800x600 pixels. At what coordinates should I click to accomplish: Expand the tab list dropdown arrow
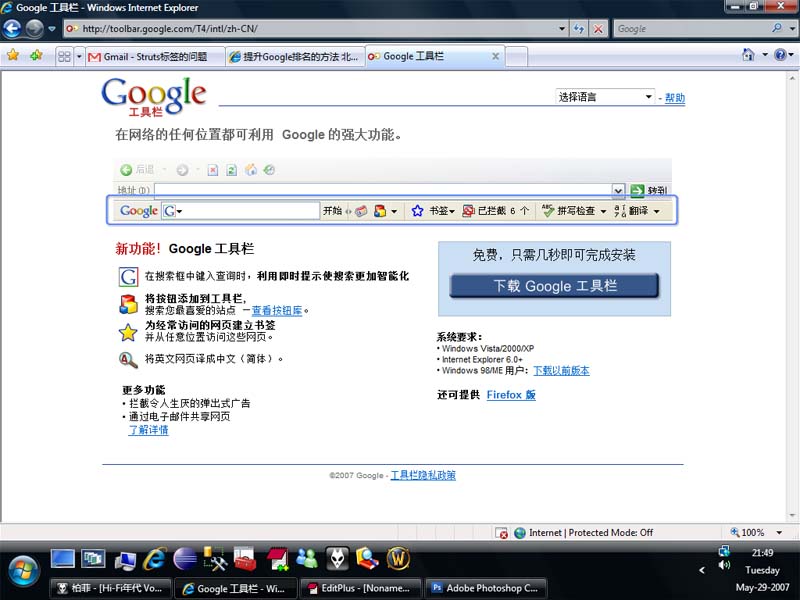(x=79, y=56)
